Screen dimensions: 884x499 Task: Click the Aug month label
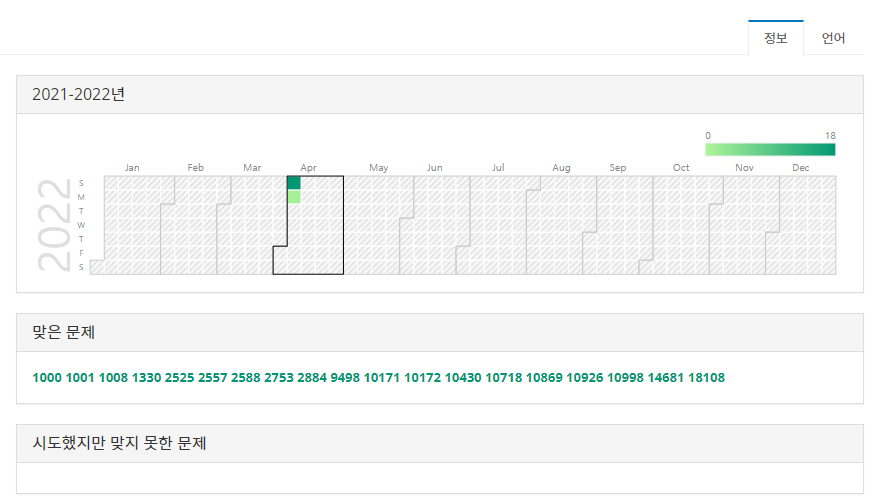point(561,167)
